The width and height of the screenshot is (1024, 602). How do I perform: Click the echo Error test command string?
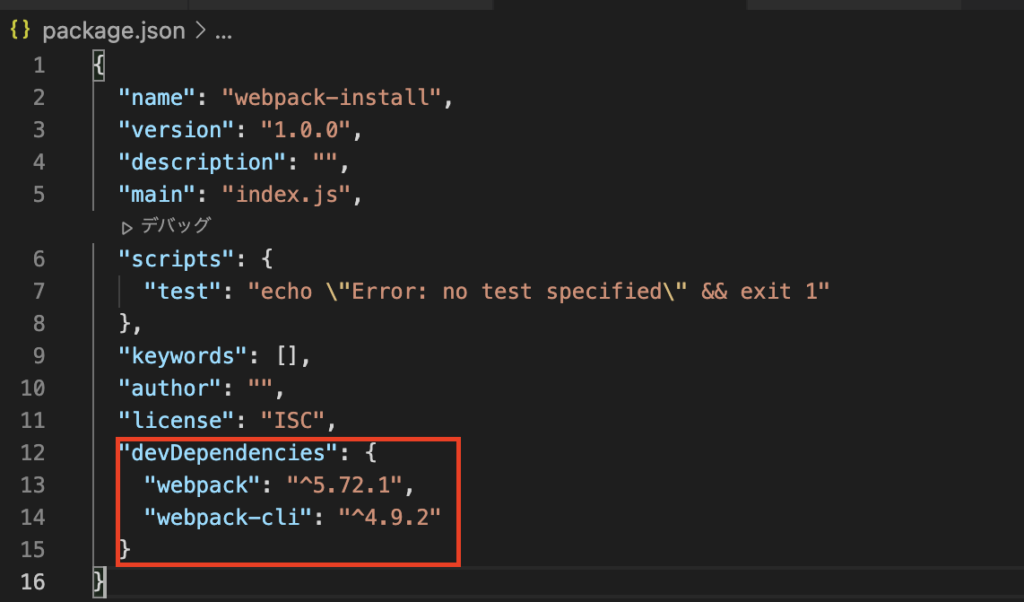click(x=539, y=292)
